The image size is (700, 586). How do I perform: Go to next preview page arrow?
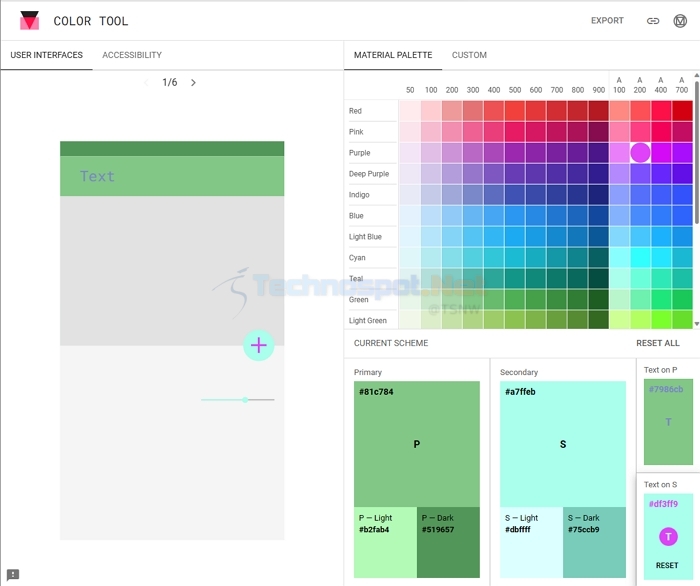point(193,83)
